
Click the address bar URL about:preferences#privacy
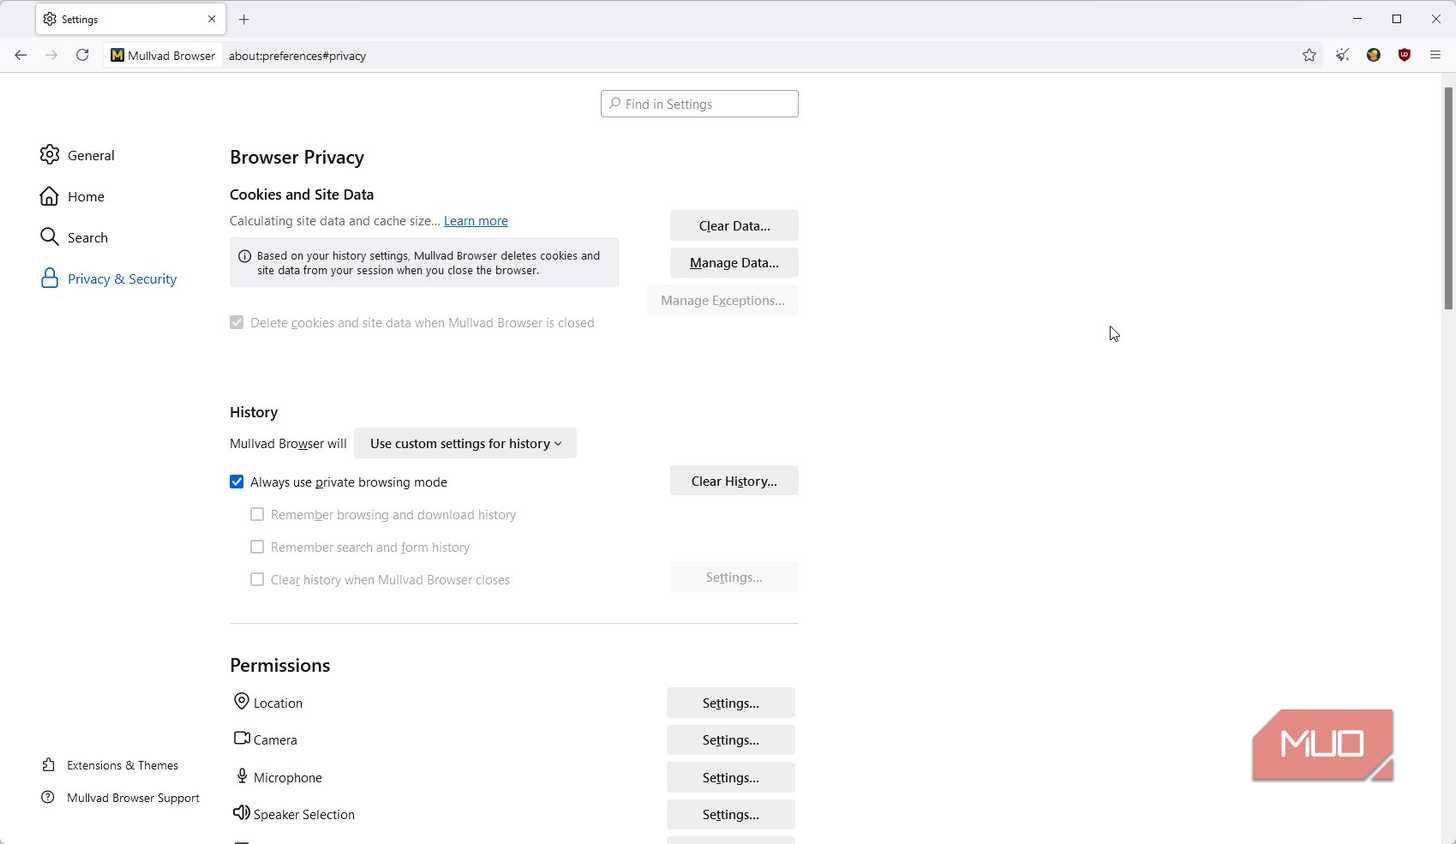point(297,56)
